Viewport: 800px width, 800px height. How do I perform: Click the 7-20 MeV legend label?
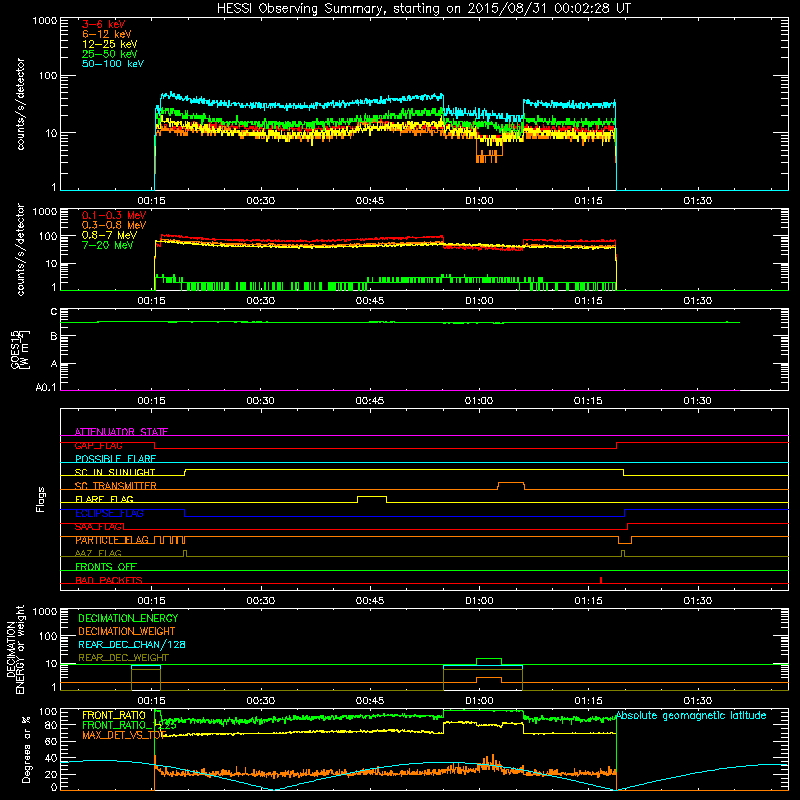pos(107,245)
